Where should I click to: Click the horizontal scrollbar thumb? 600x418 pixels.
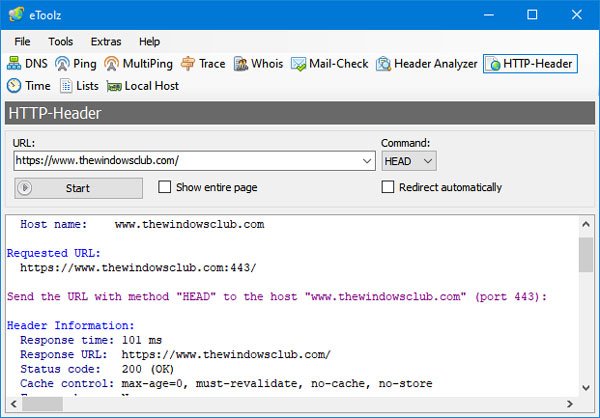(x=42, y=404)
